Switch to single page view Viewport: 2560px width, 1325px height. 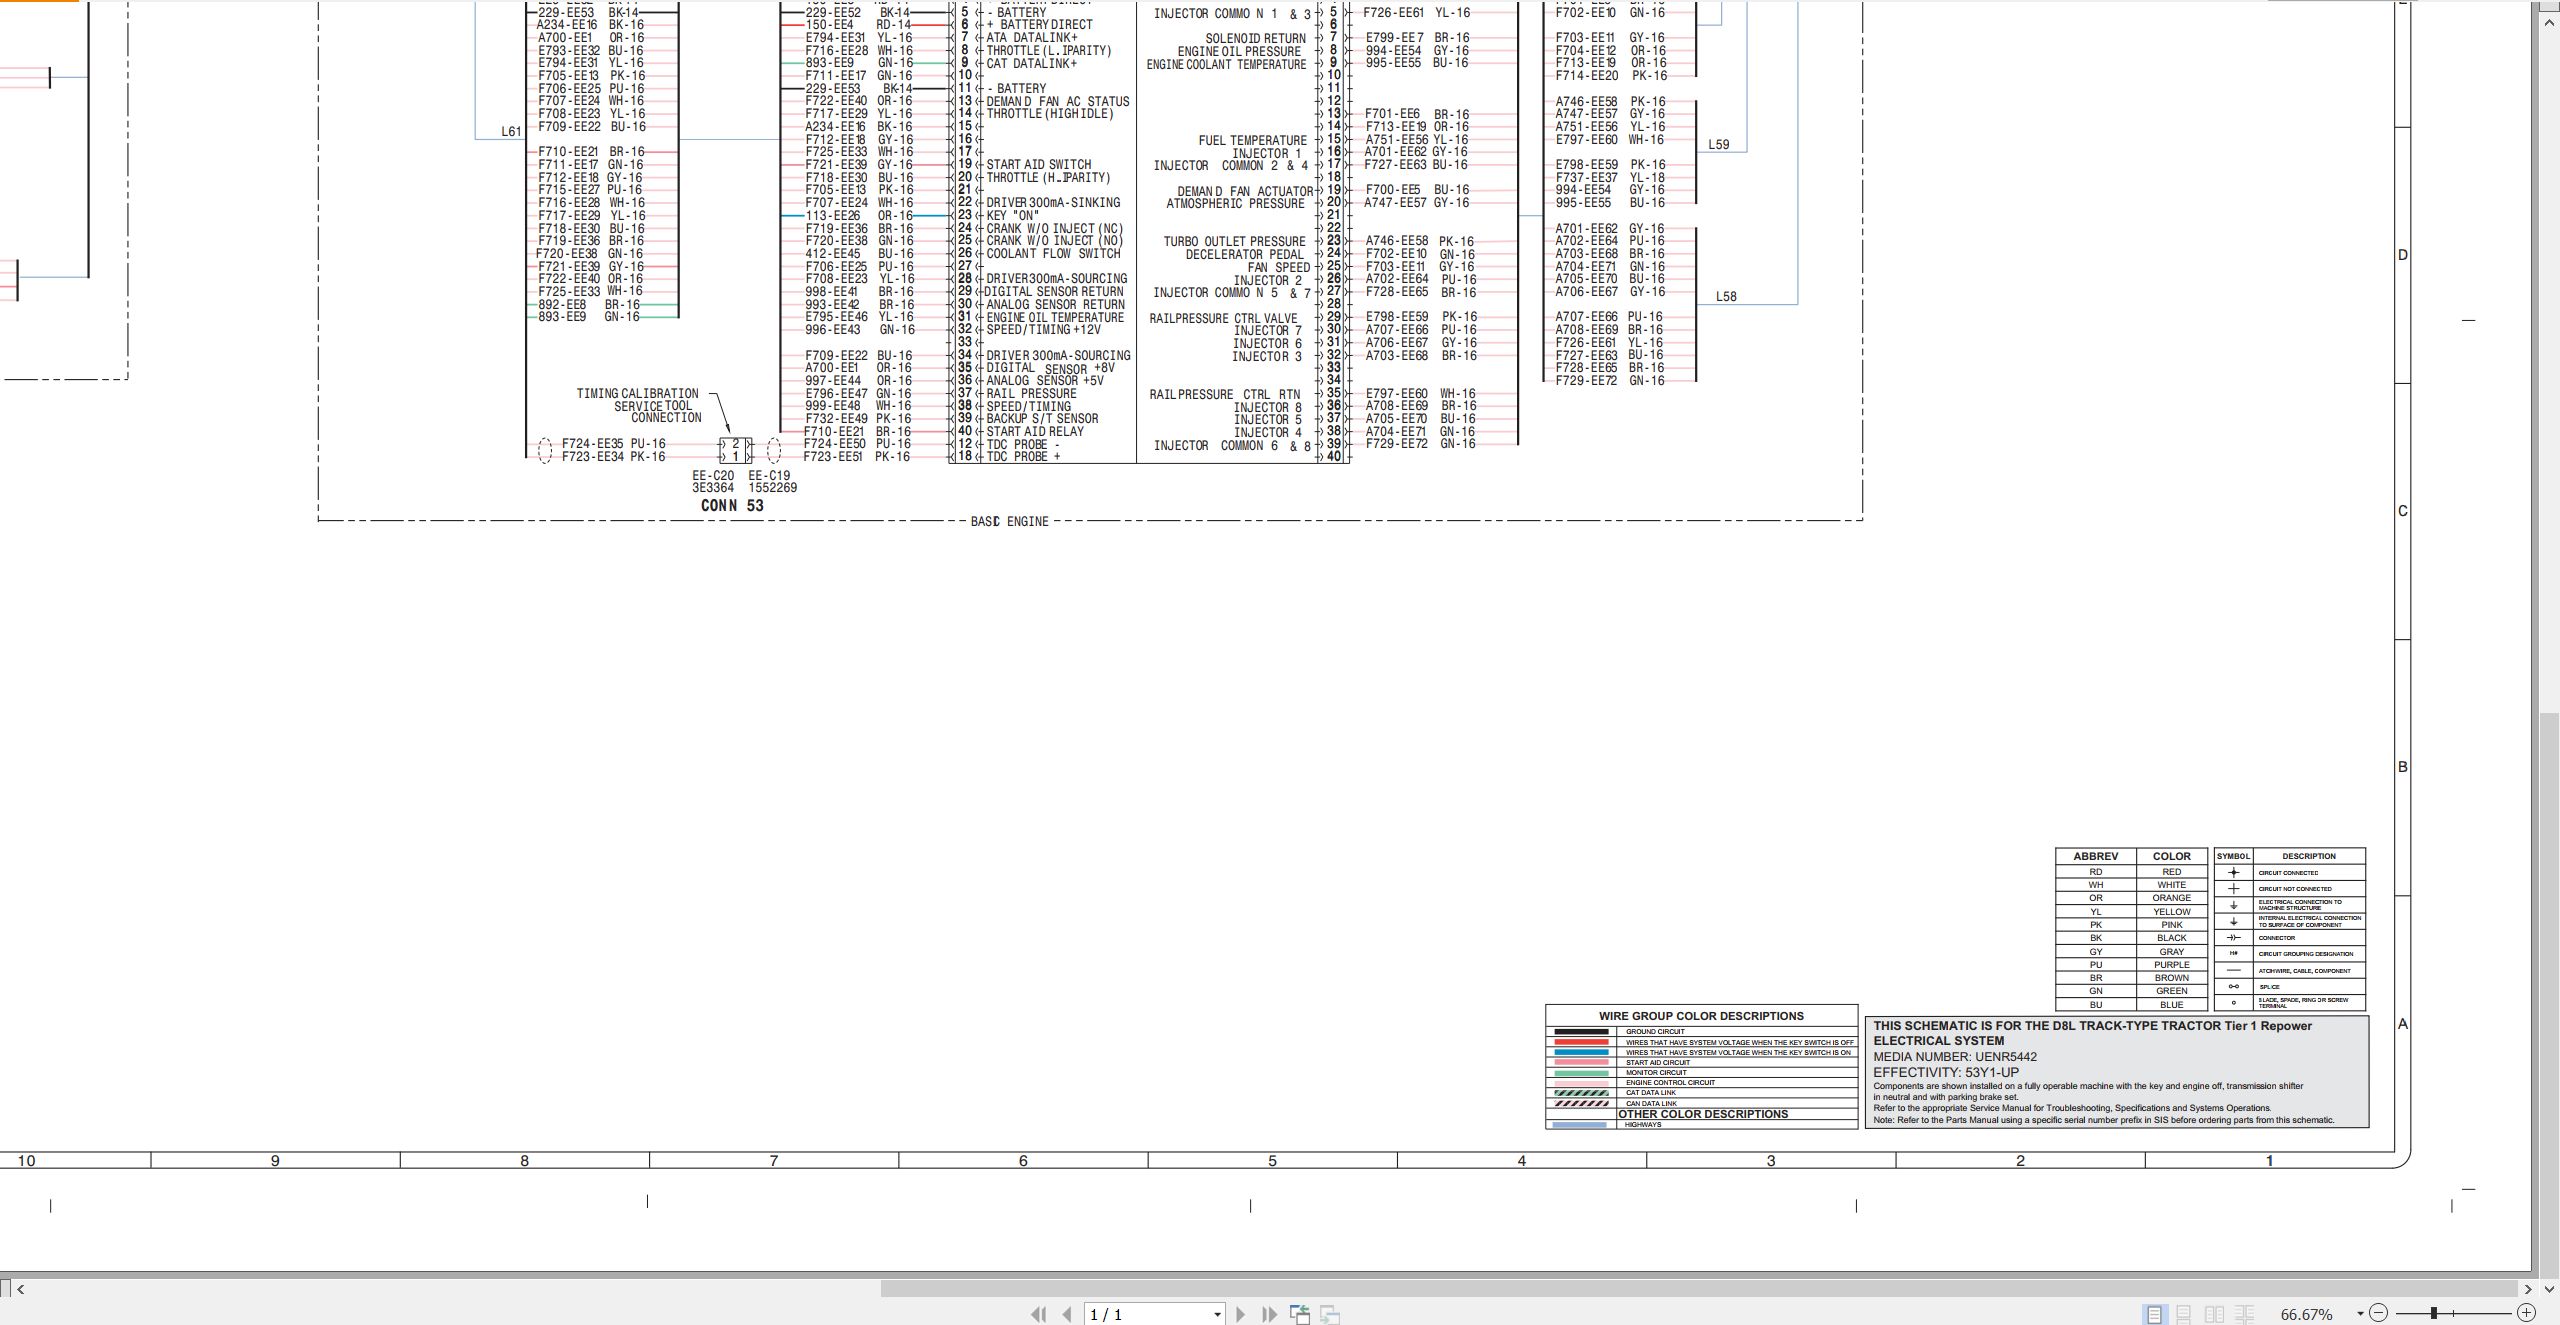(x=2154, y=1314)
